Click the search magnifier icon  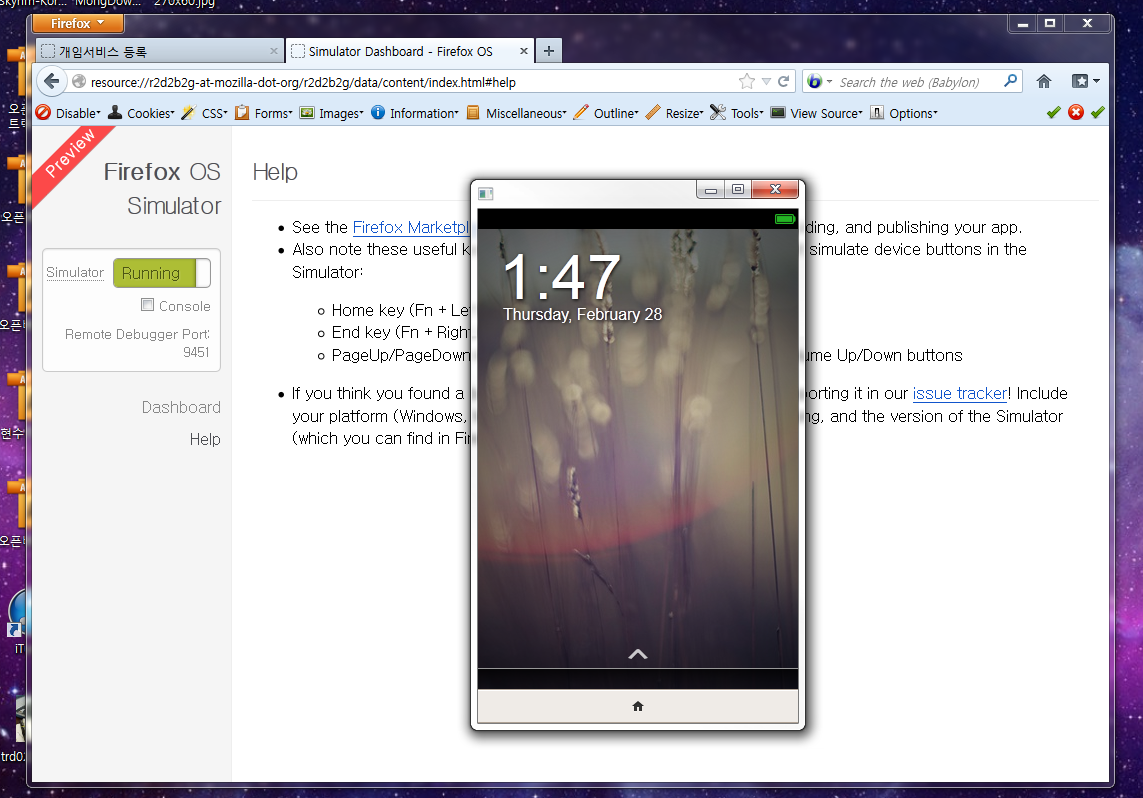coord(1010,82)
